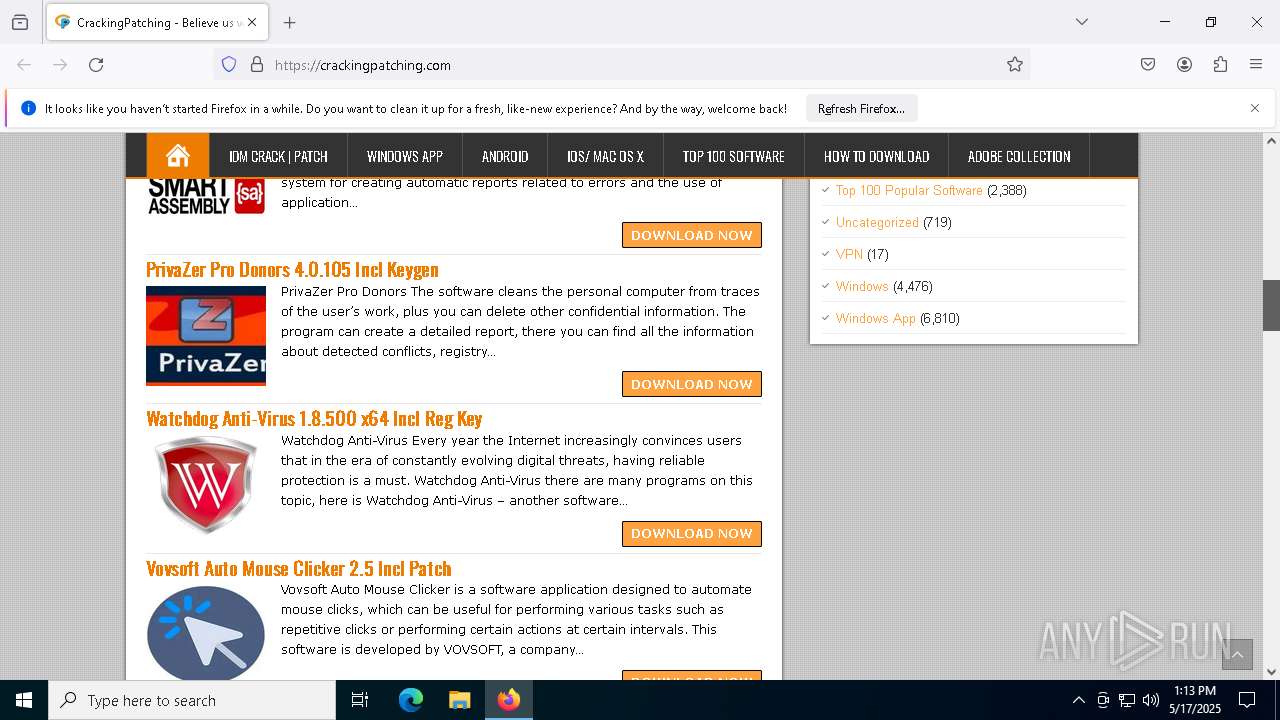1280x720 pixels.
Task: Open Task View on taskbar
Action: click(x=360, y=700)
